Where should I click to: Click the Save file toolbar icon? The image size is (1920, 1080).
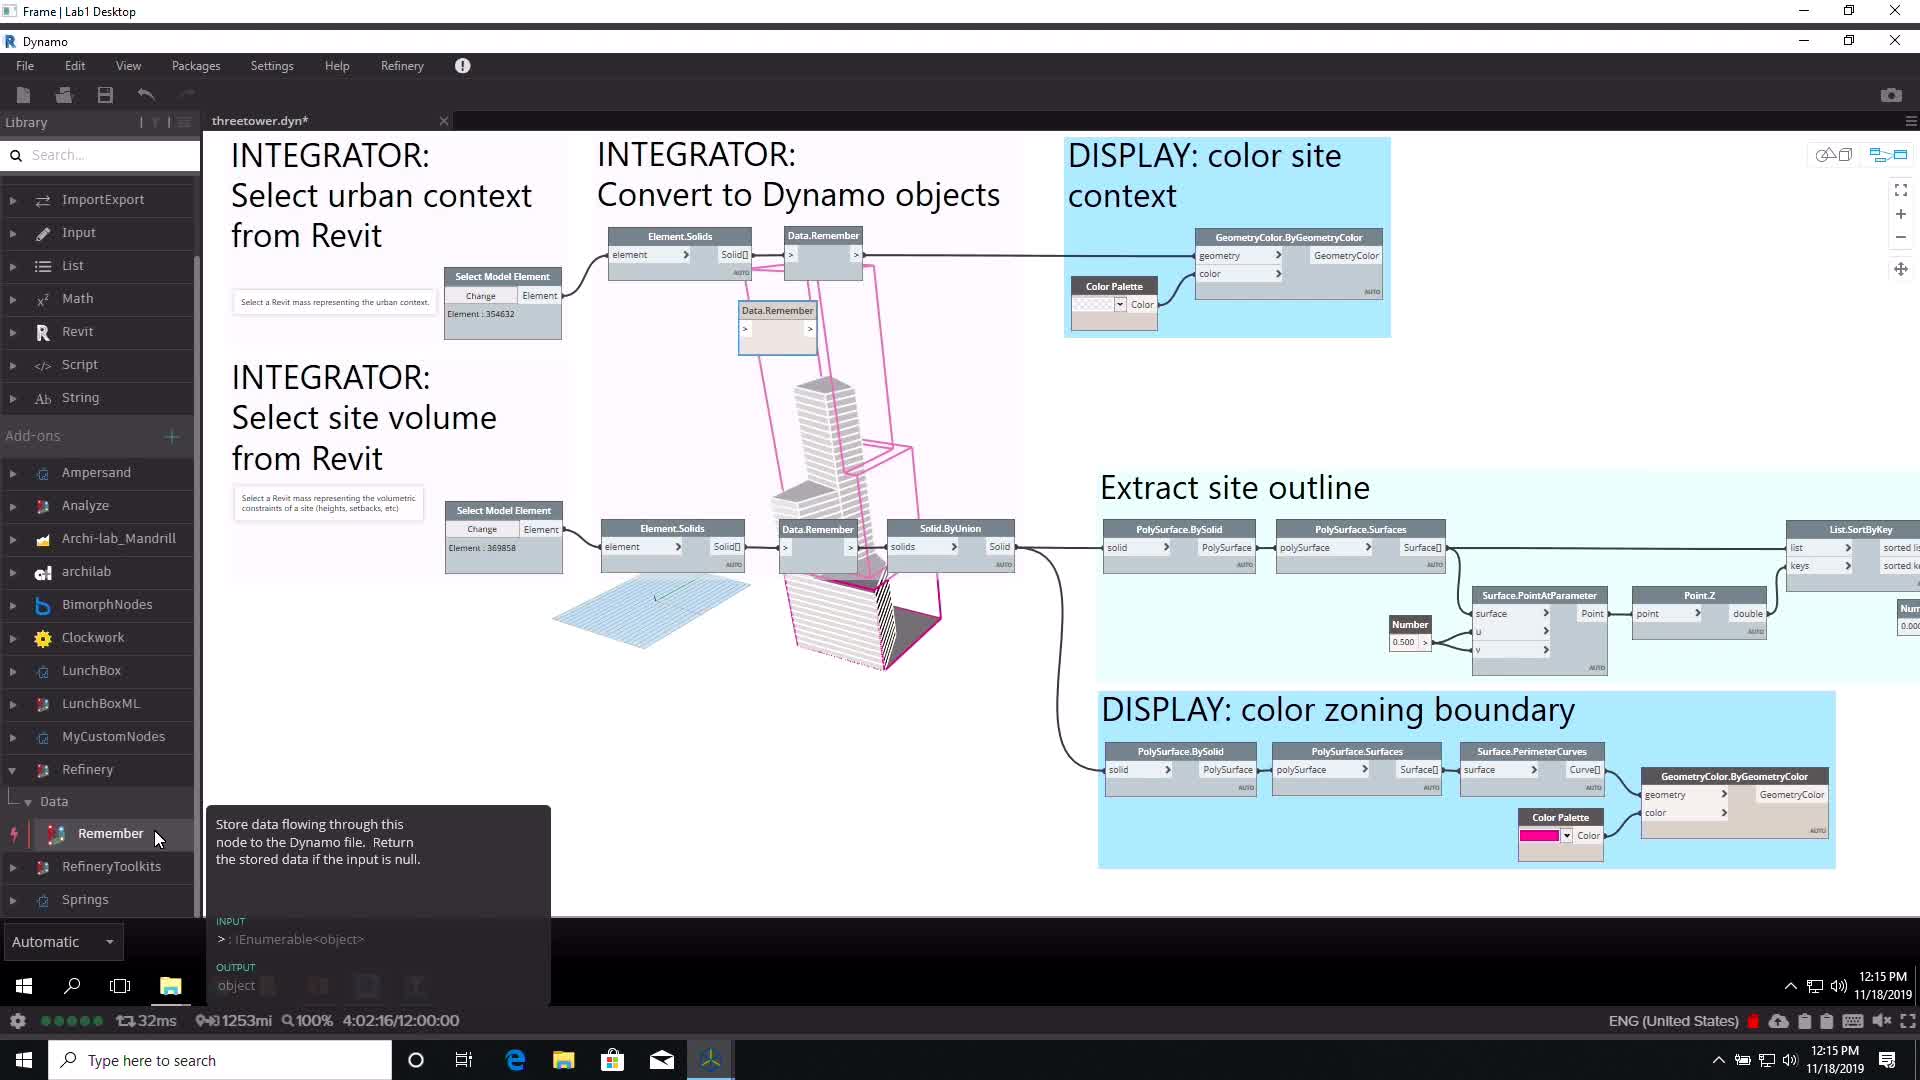point(105,95)
